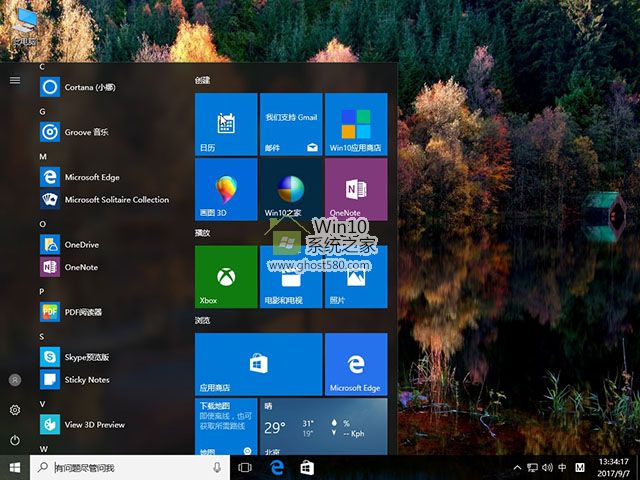Click the letter G section header
Viewport: 640px width, 480px height.
42,111
